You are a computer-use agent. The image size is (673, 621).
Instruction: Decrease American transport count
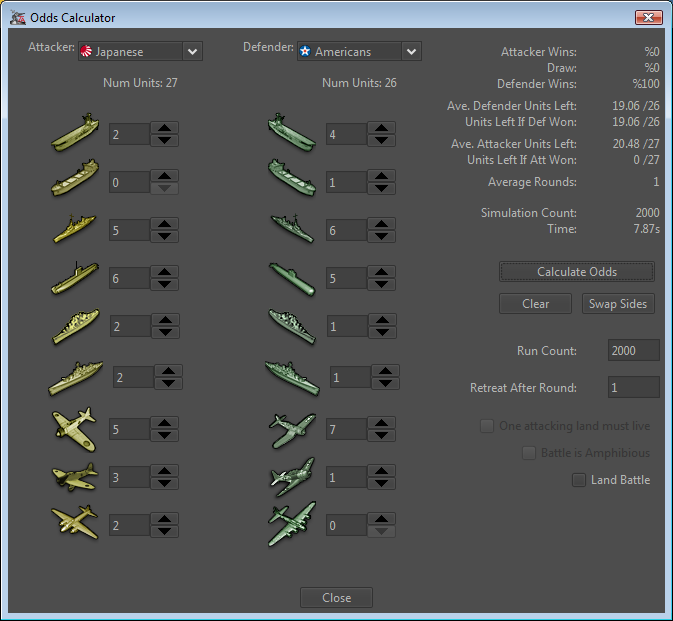(382, 188)
